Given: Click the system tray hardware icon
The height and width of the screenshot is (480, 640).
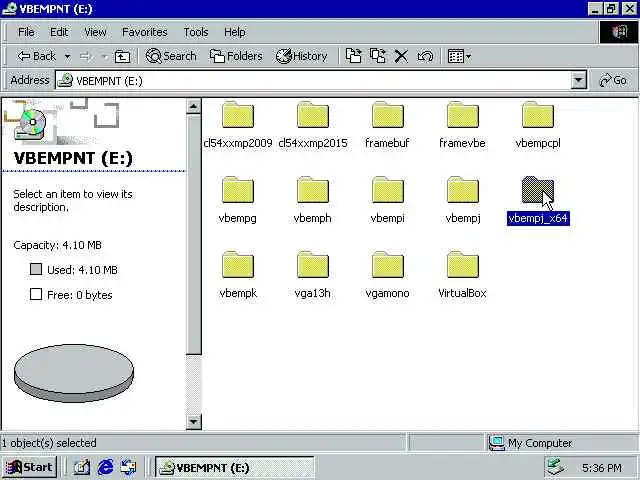Looking at the screenshot, I should tap(556, 467).
